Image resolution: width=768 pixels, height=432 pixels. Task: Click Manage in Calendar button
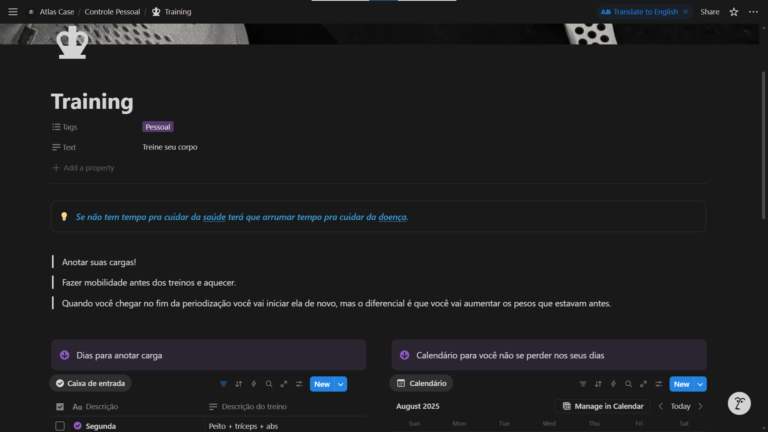point(602,407)
